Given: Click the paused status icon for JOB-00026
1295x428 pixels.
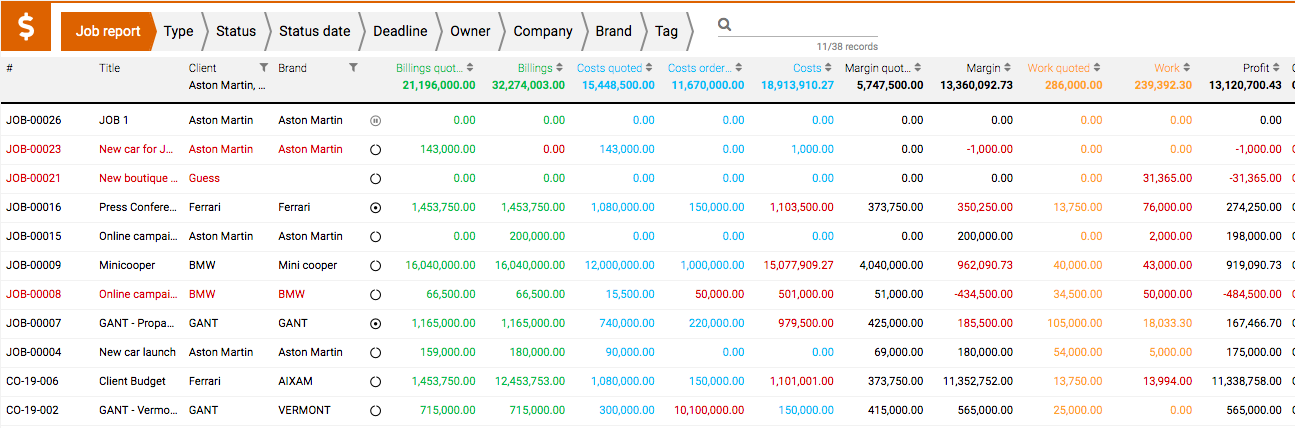Looking at the screenshot, I should [375, 120].
